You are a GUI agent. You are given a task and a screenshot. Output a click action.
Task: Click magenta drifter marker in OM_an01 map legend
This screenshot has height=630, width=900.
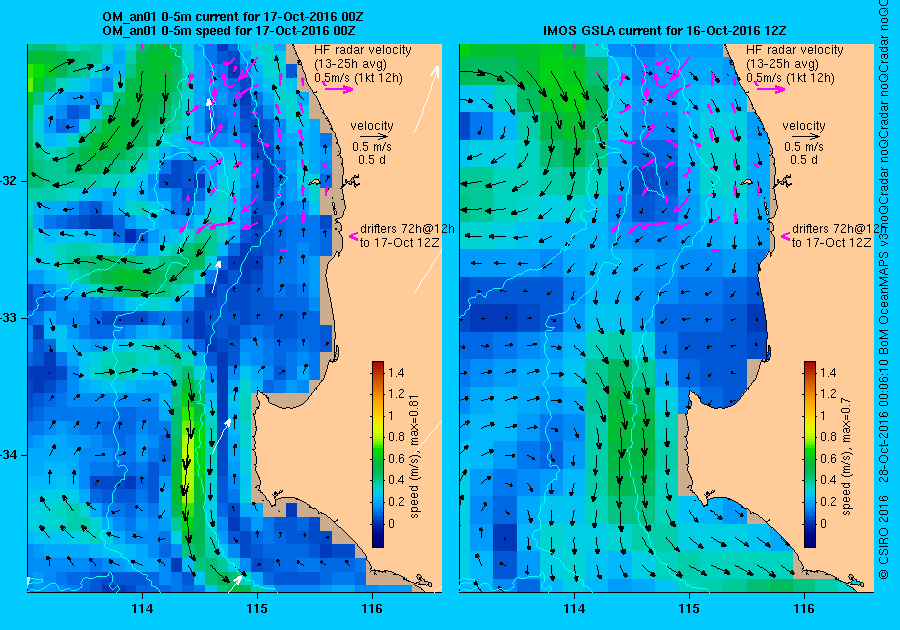pyautogui.click(x=354, y=236)
